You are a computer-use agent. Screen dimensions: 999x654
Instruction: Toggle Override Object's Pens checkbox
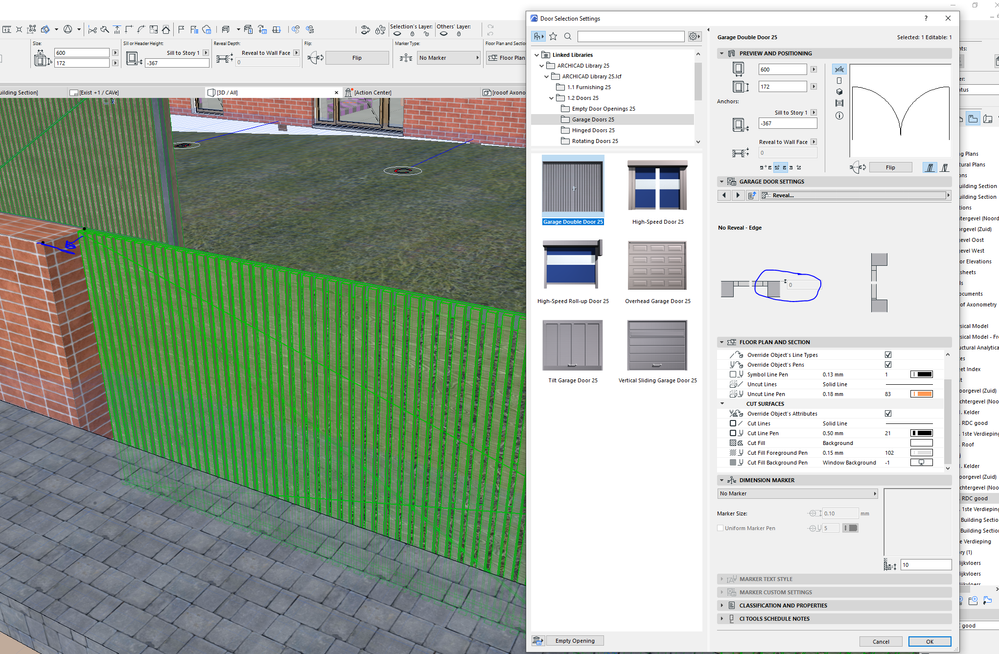coord(888,365)
